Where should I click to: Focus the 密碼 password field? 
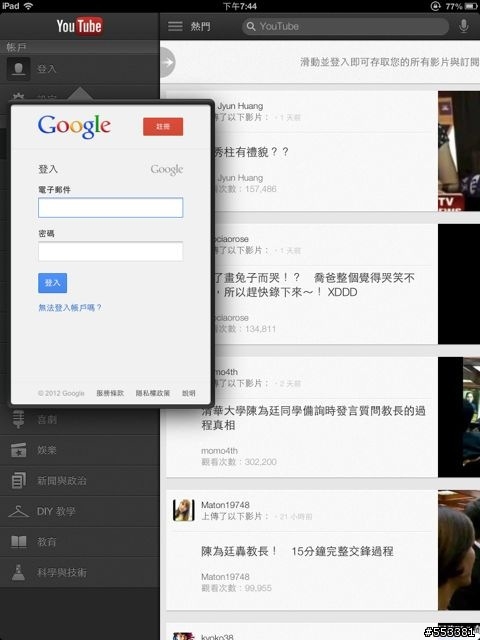(x=110, y=251)
